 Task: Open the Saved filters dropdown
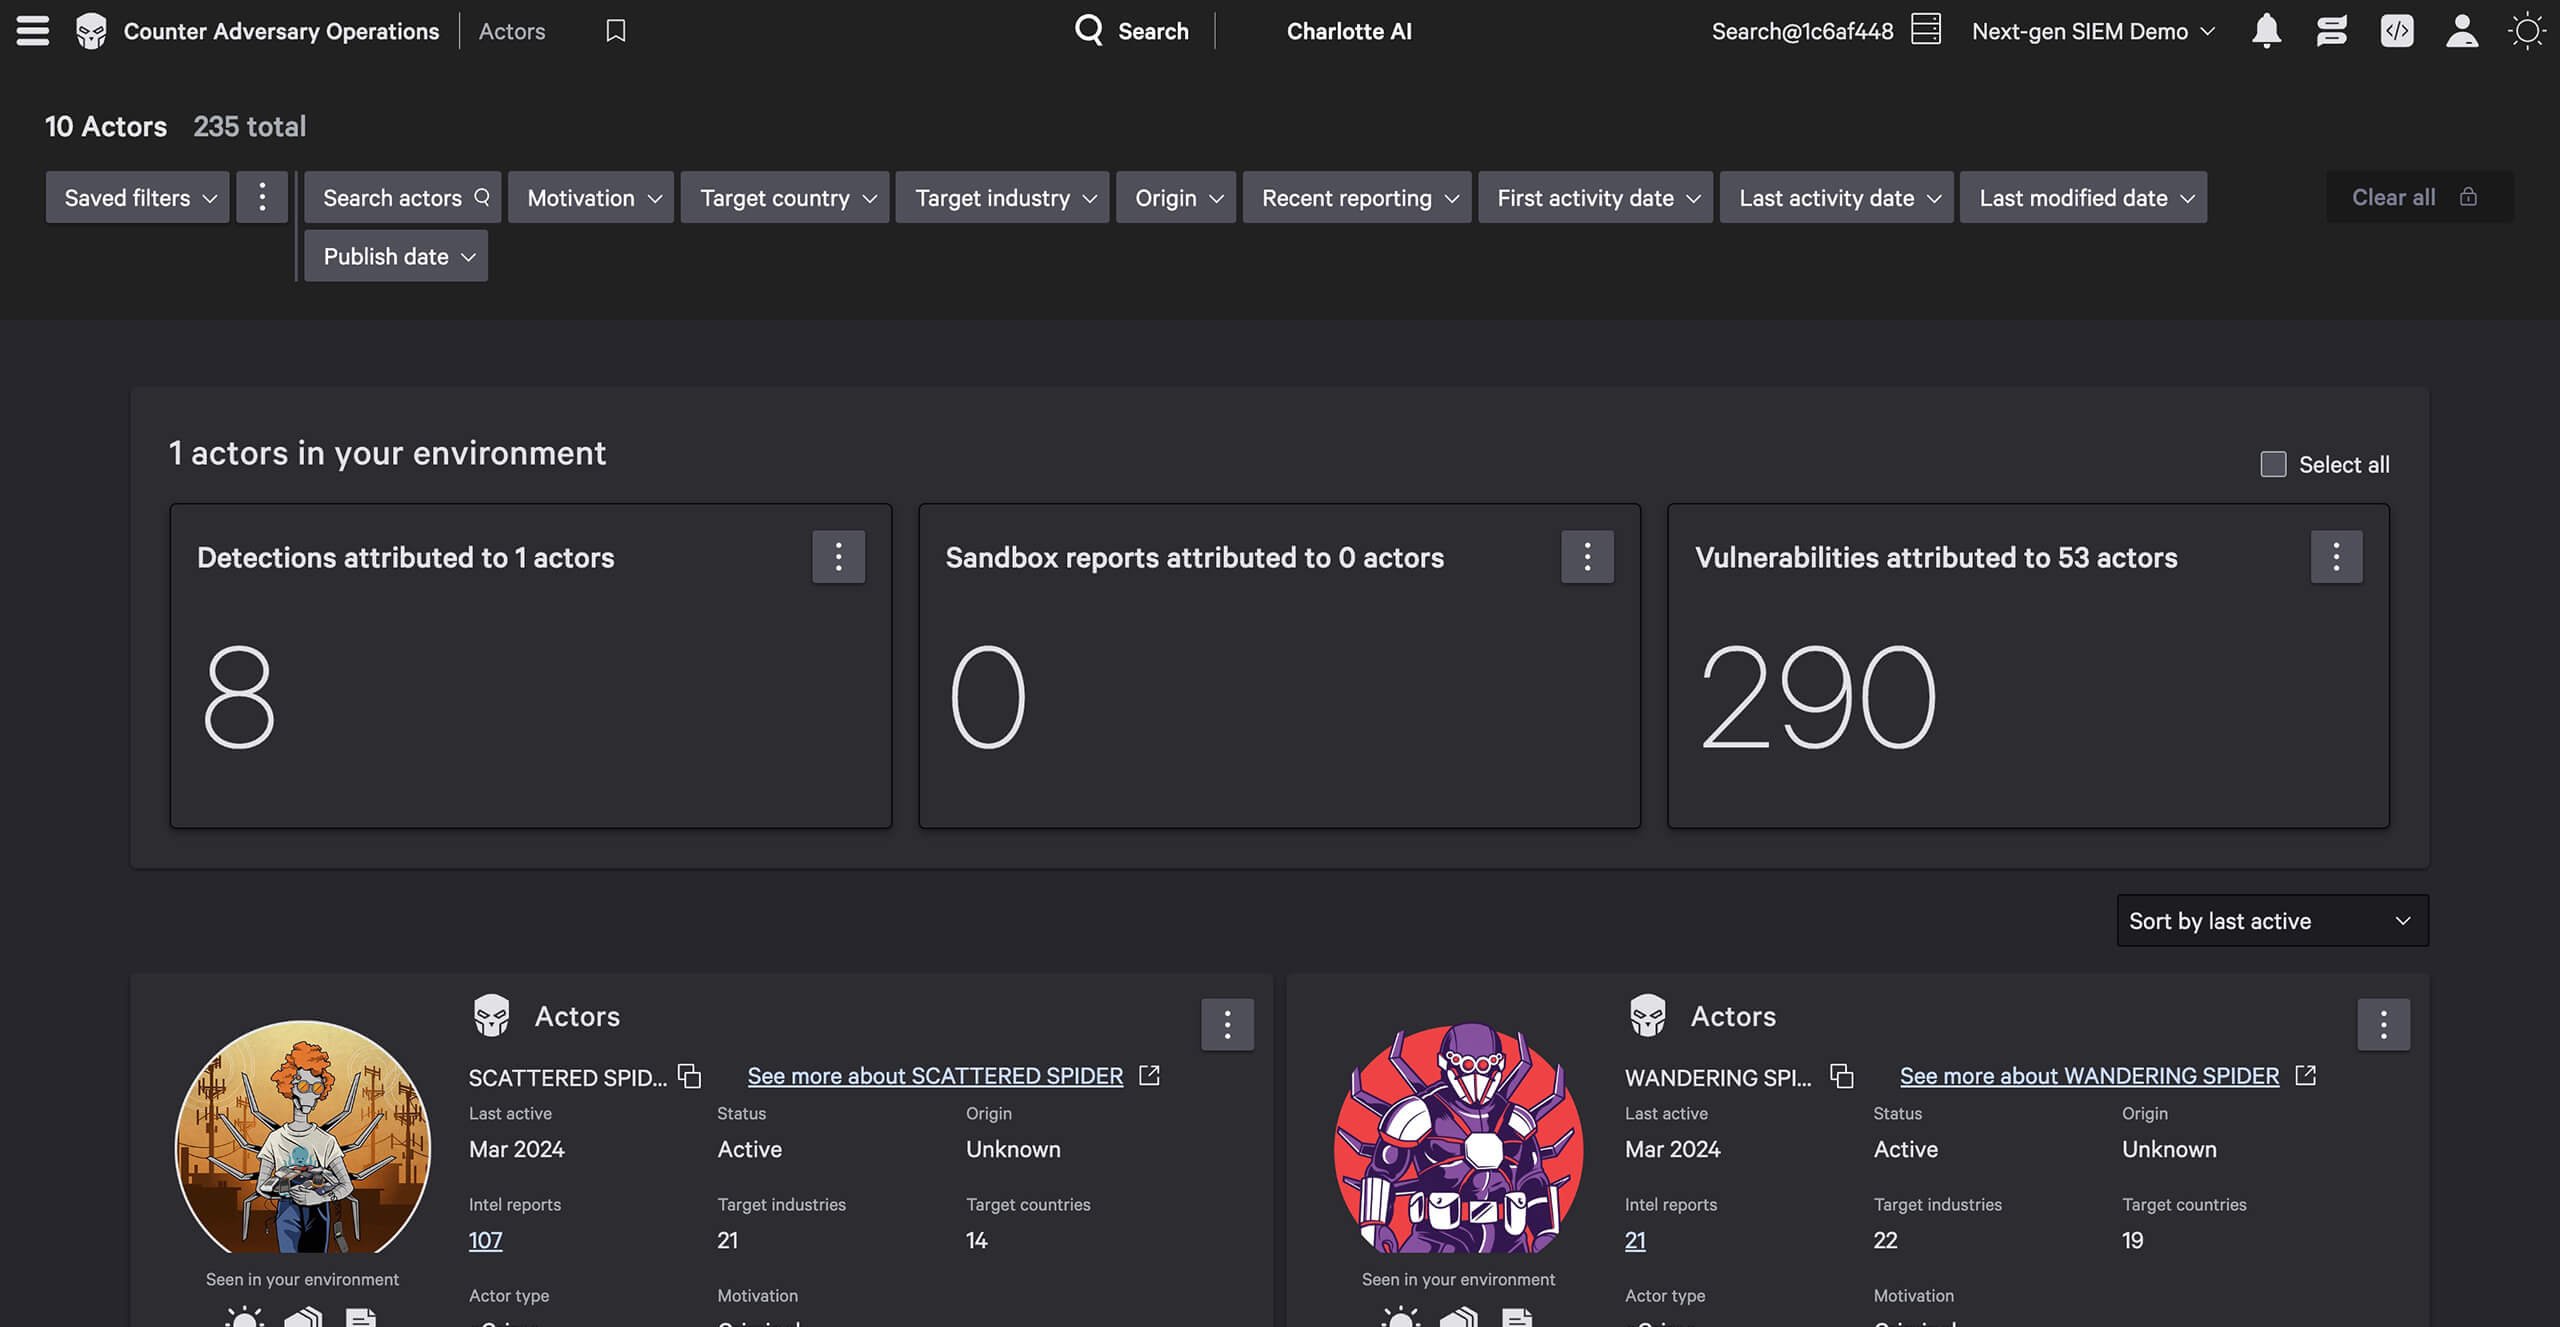point(139,198)
